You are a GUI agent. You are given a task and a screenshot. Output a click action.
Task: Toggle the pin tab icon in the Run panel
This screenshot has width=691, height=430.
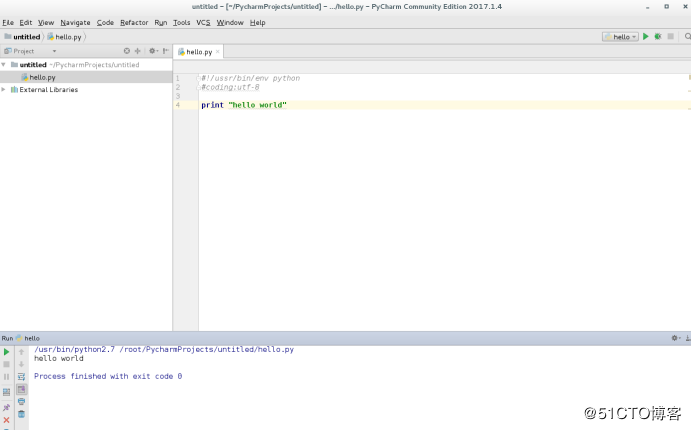7,408
